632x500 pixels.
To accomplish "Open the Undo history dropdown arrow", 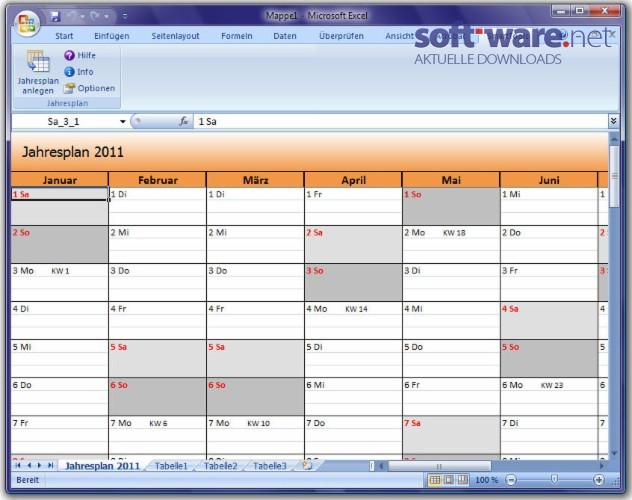I will click(83, 17).
